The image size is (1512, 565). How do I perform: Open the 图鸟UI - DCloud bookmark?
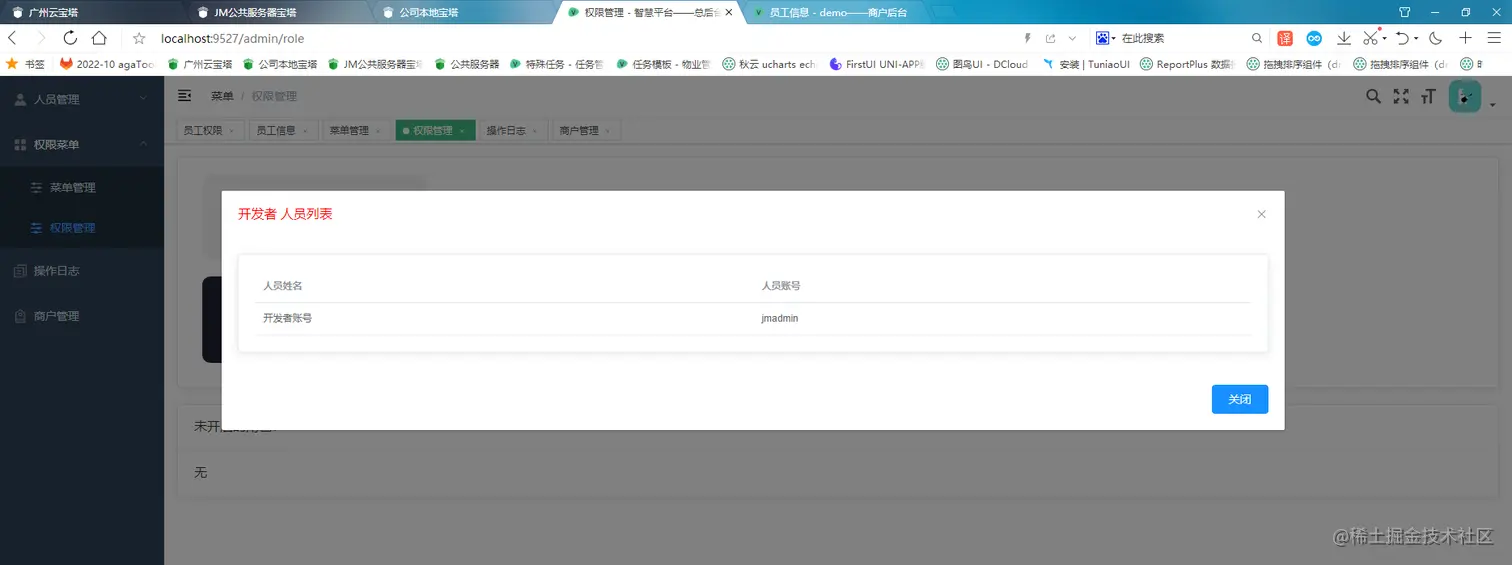(x=982, y=63)
